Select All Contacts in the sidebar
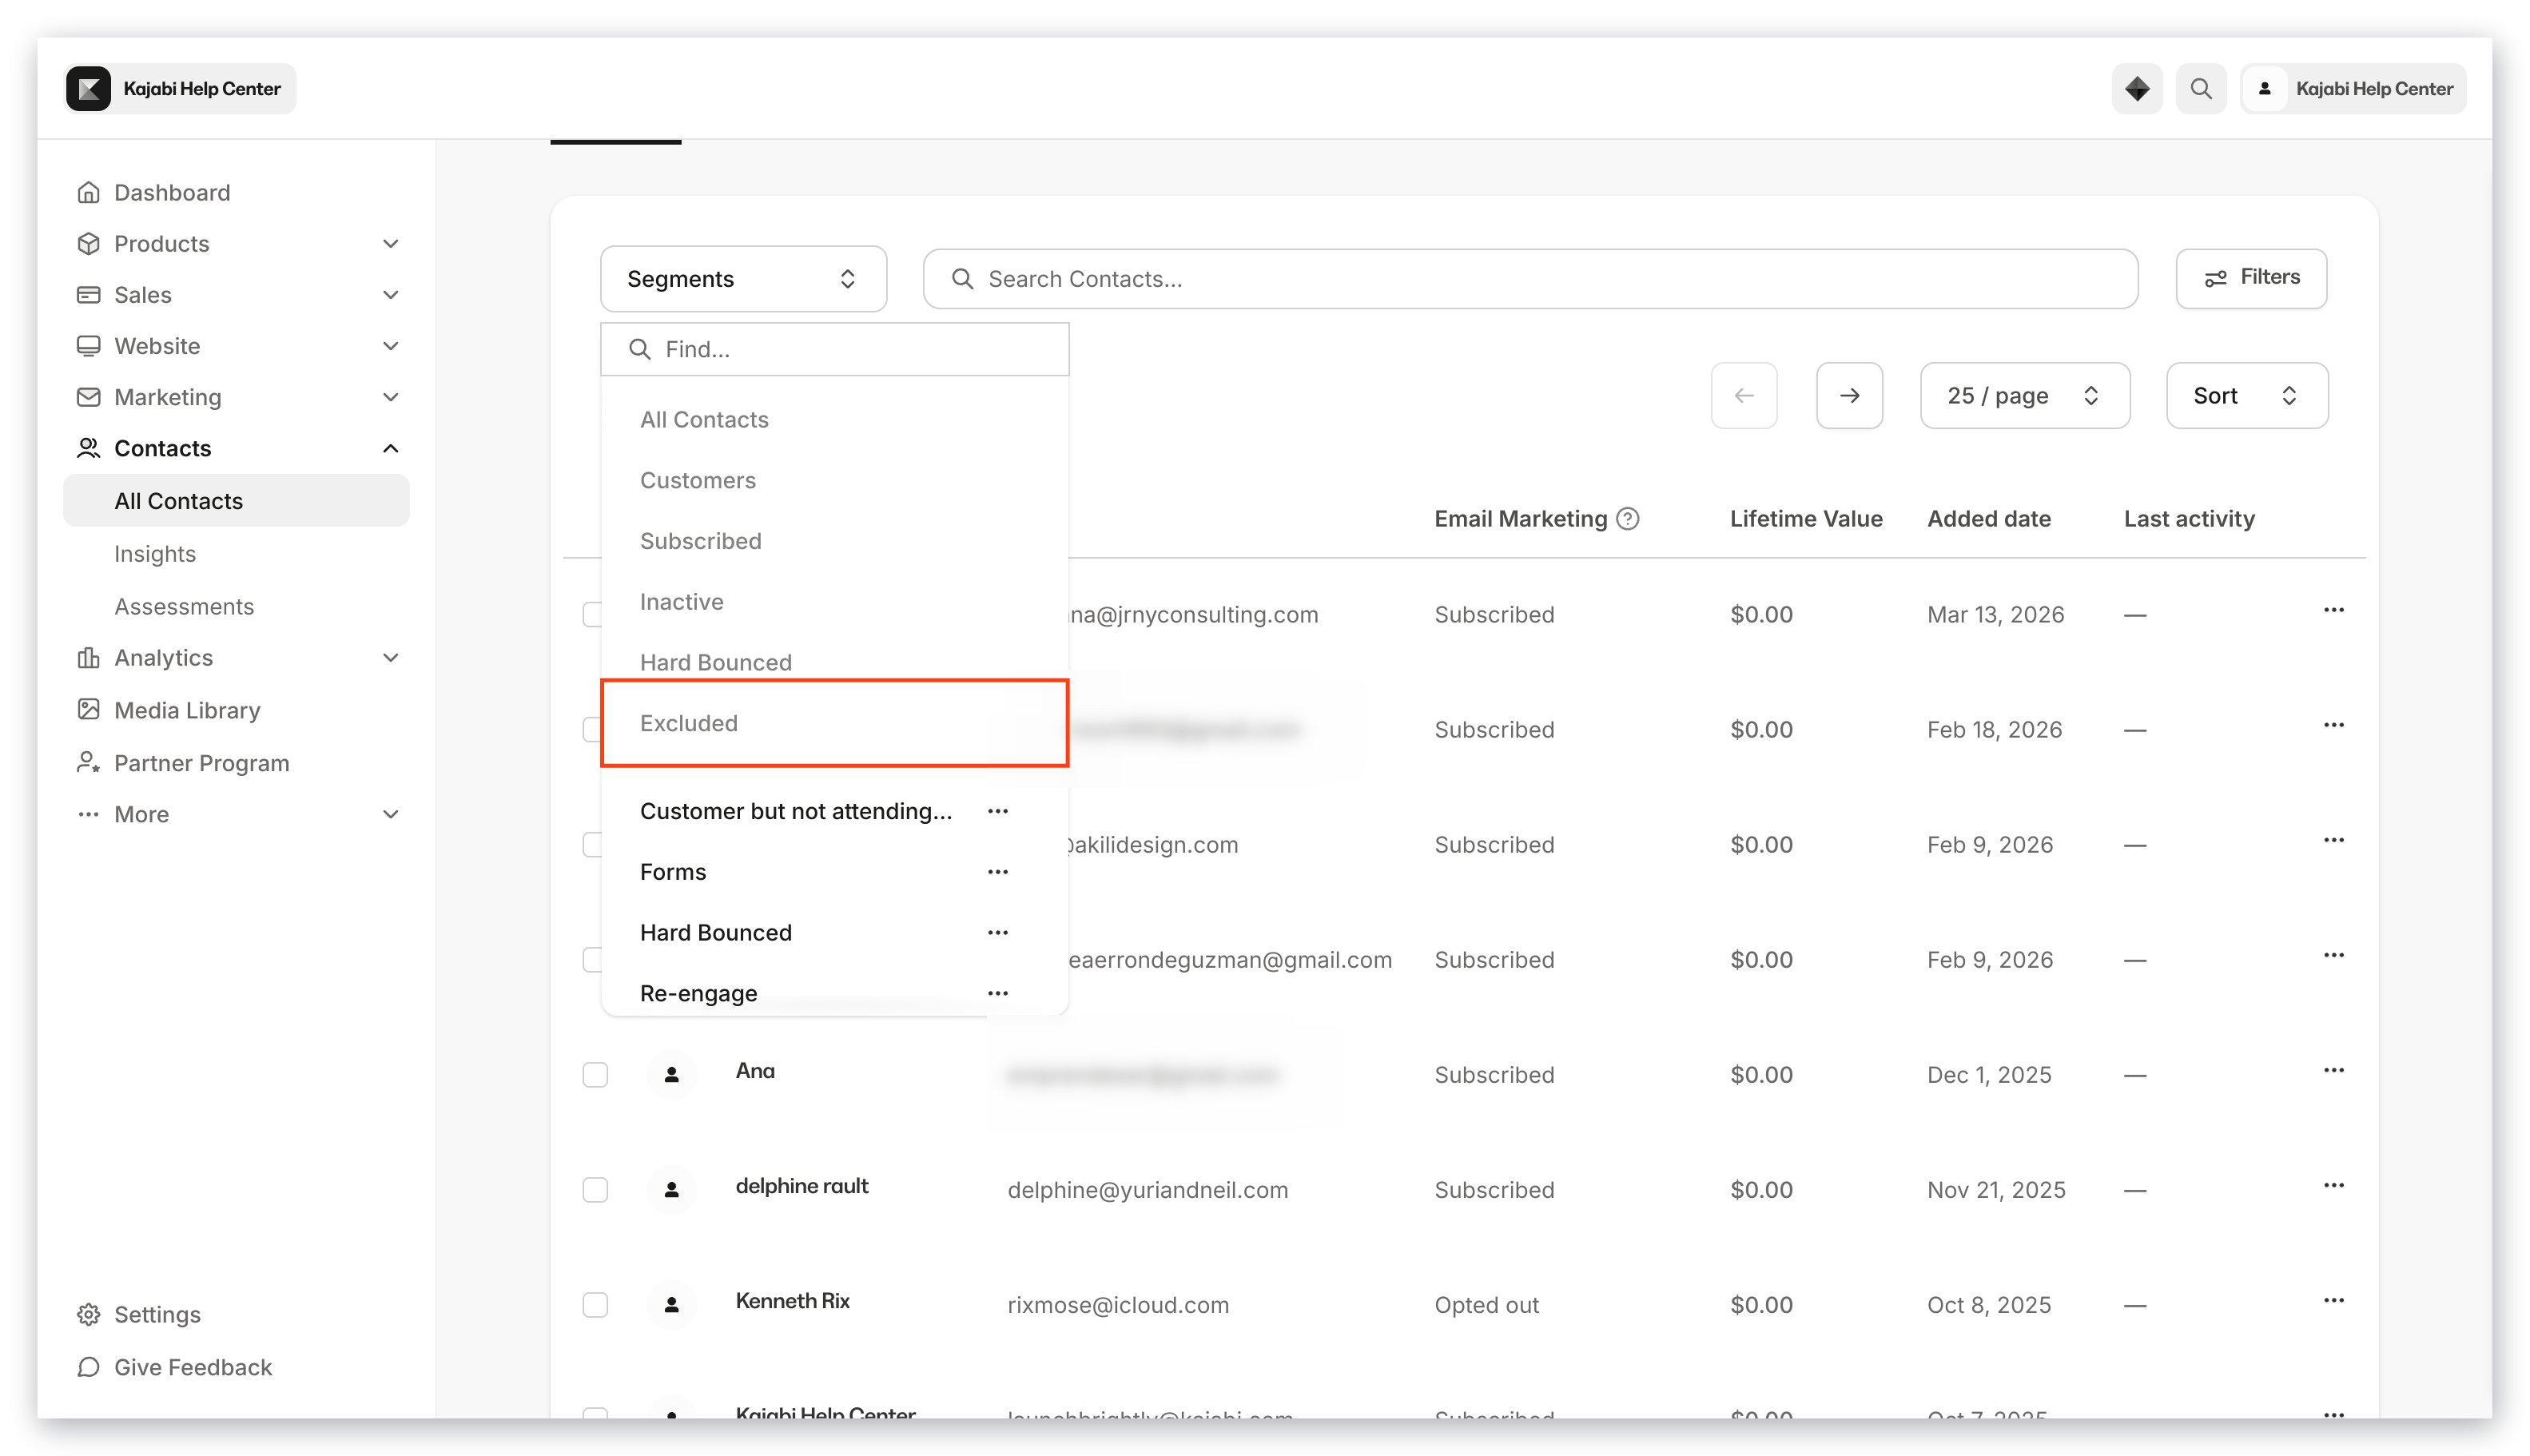Image resolution: width=2530 pixels, height=1456 pixels. coord(236,500)
